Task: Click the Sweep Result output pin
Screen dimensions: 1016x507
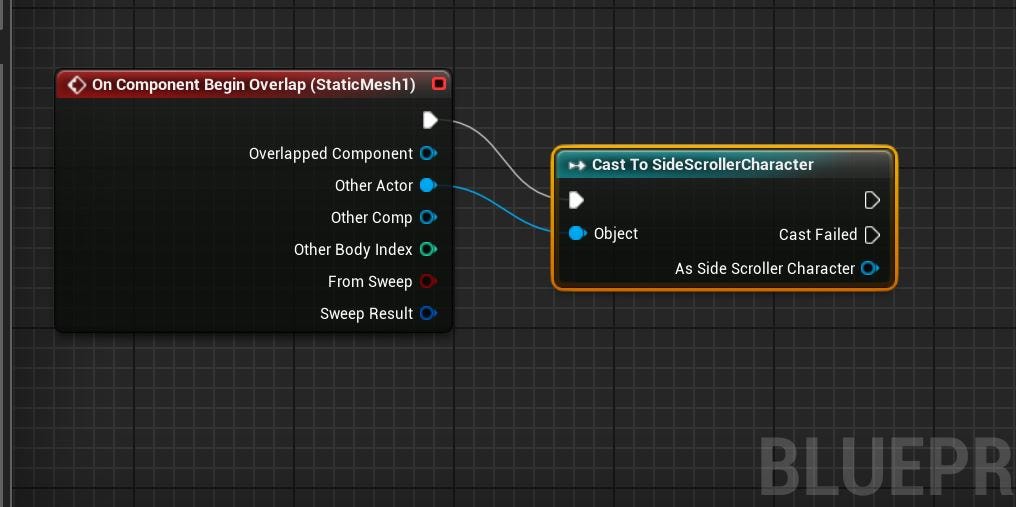Action: point(428,313)
